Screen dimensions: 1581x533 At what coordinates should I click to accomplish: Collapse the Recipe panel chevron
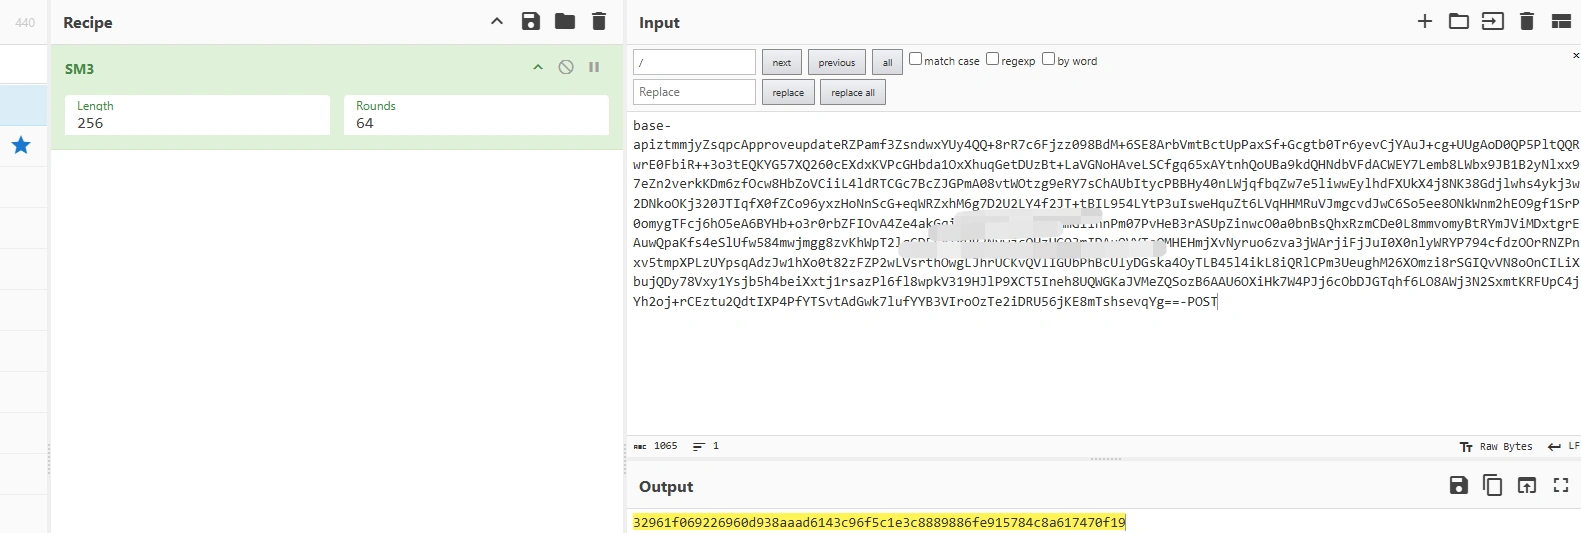(x=497, y=22)
